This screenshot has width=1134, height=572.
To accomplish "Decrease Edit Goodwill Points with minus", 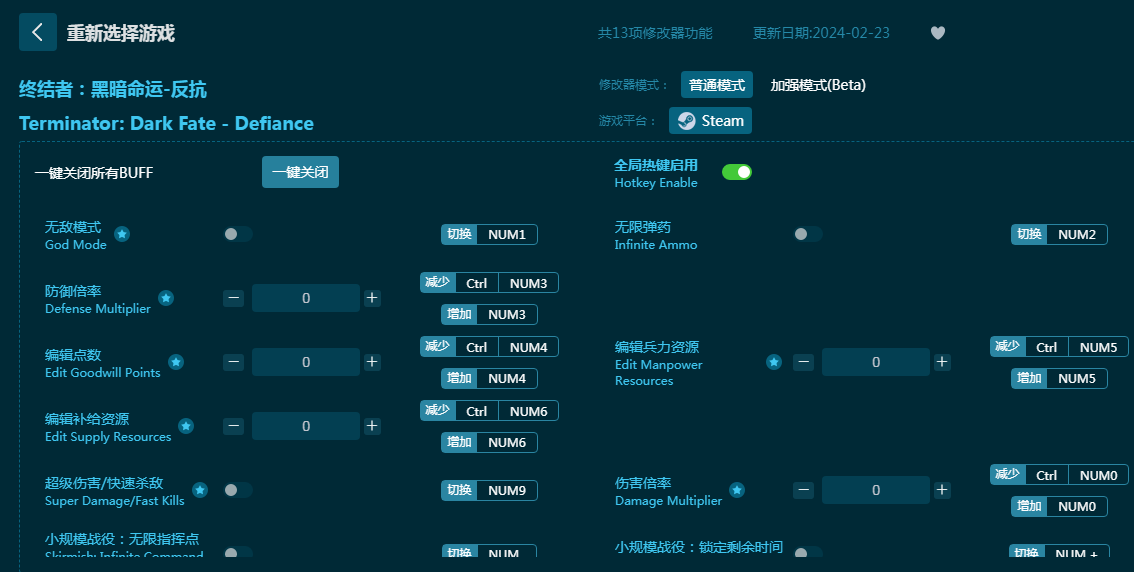I will 234,362.
